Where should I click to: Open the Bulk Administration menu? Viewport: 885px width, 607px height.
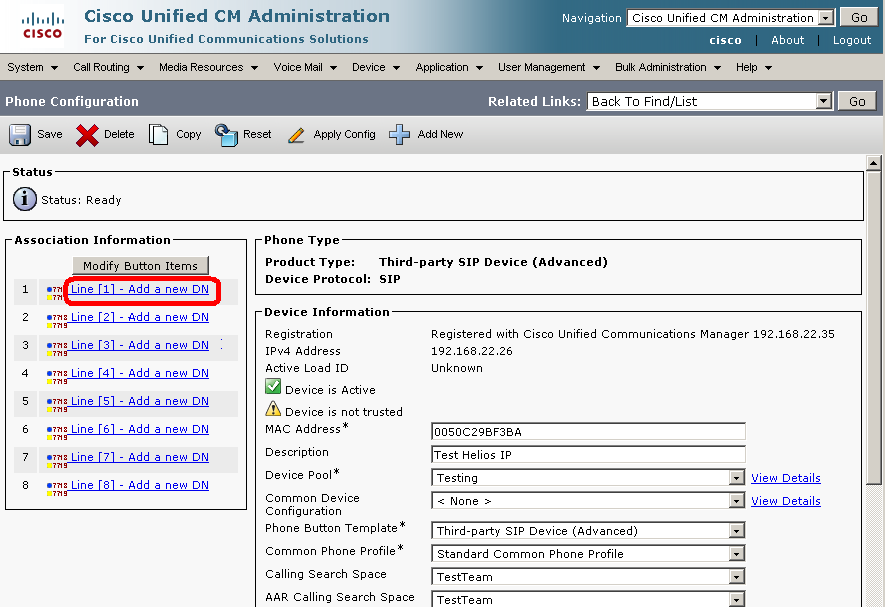tap(668, 67)
